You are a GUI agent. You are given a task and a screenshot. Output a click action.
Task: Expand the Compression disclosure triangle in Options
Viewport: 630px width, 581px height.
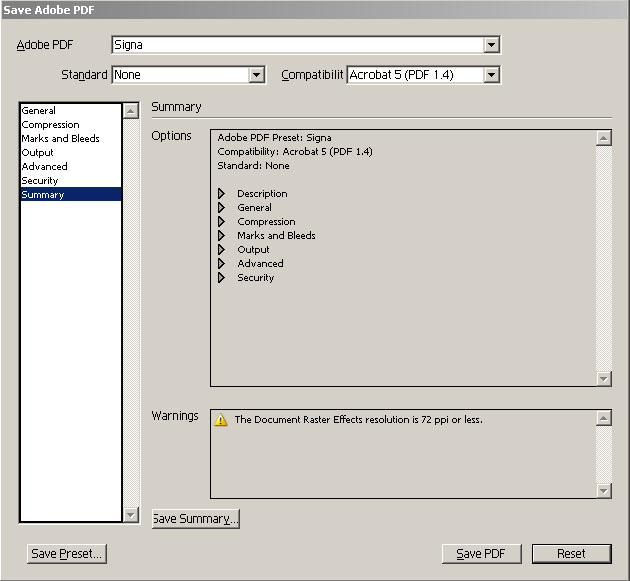(x=221, y=222)
